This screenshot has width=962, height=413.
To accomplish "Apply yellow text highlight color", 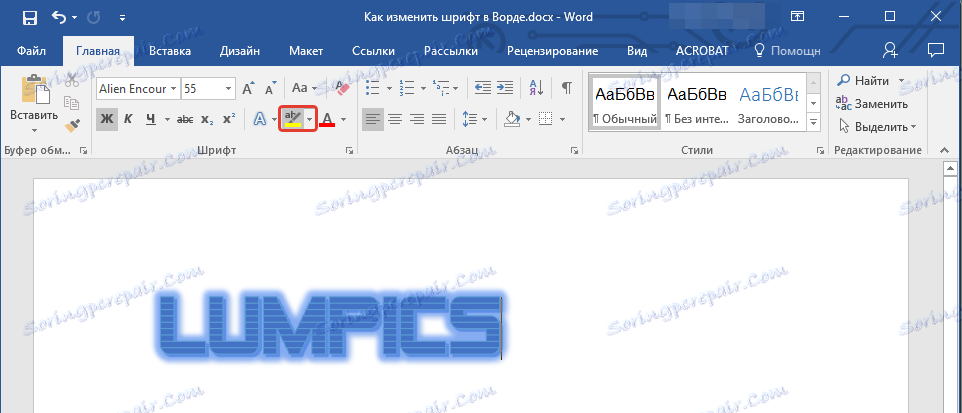I will 292,119.
